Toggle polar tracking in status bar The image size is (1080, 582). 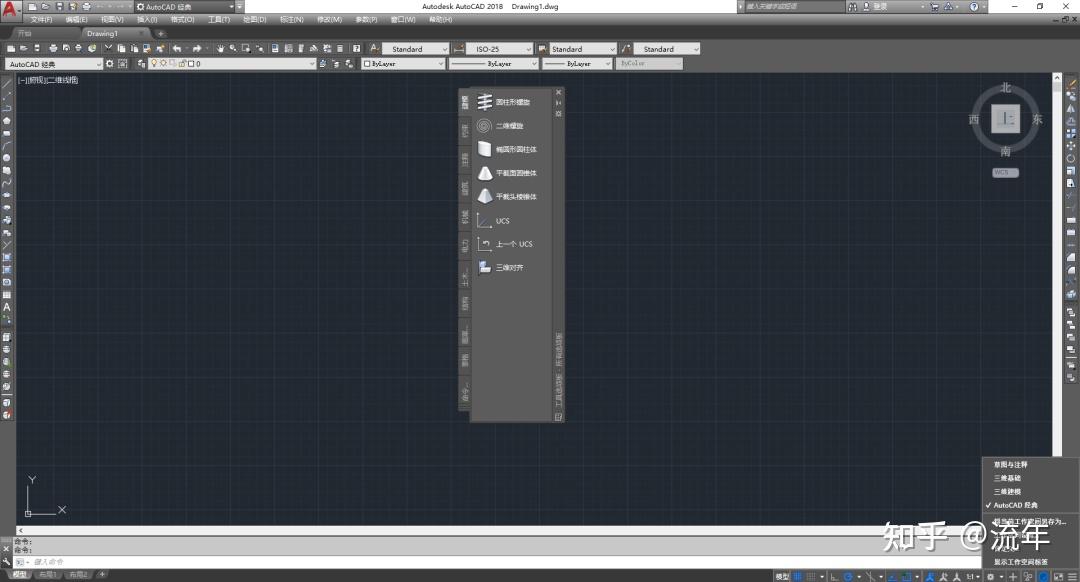(848, 576)
